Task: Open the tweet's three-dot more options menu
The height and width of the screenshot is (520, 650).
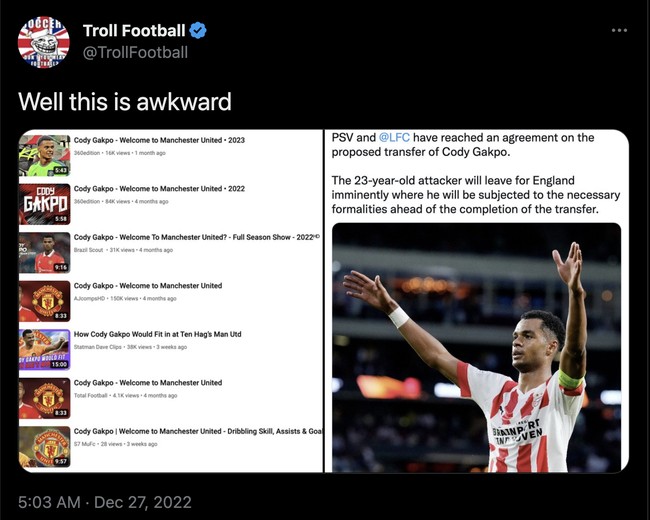Action: coord(620,30)
